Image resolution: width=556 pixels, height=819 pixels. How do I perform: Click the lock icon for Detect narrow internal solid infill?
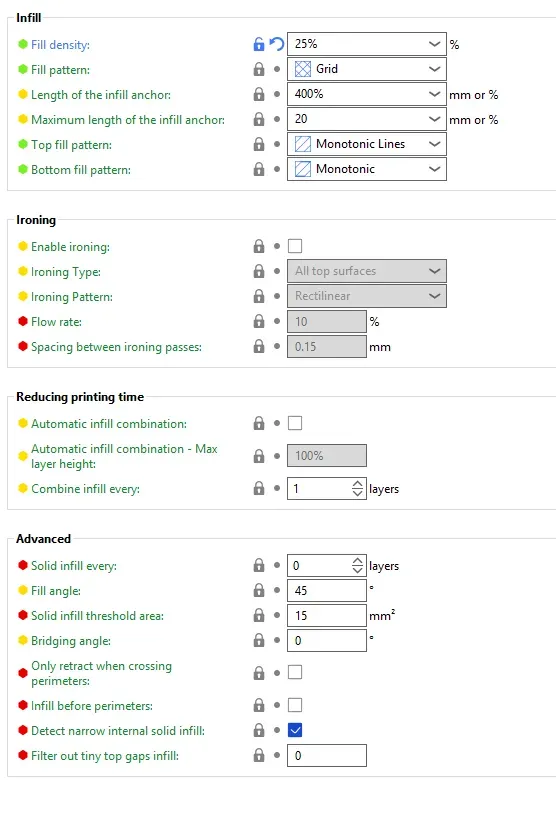259,730
